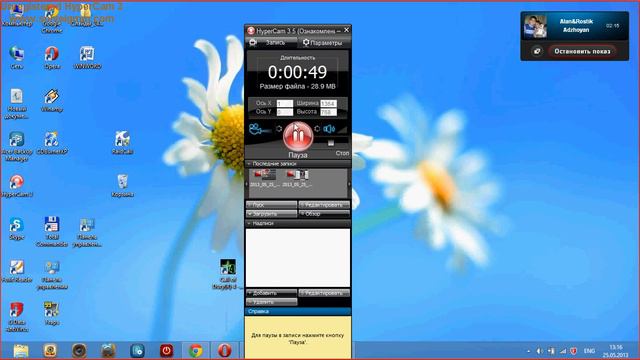Click the Пуск button
Screen dimensions: 640x360
point(271,204)
